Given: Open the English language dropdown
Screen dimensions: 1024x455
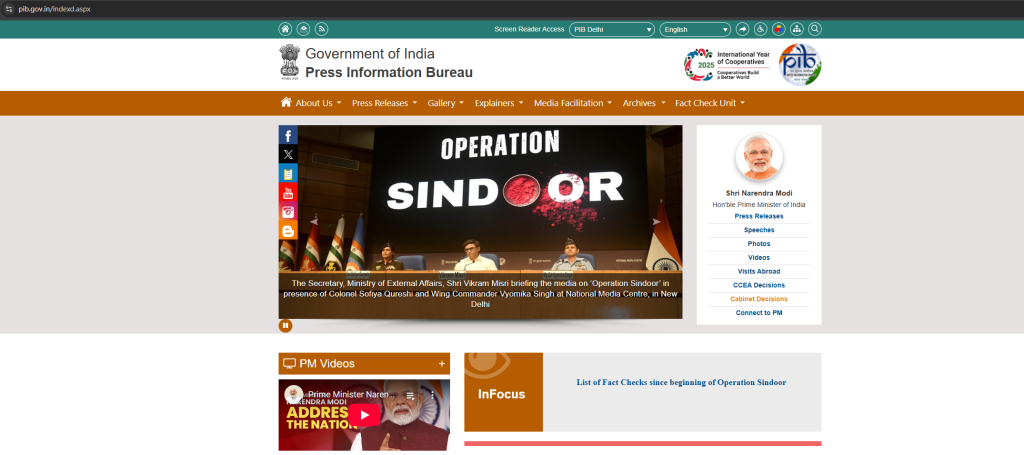Looking at the screenshot, I should [694, 29].
